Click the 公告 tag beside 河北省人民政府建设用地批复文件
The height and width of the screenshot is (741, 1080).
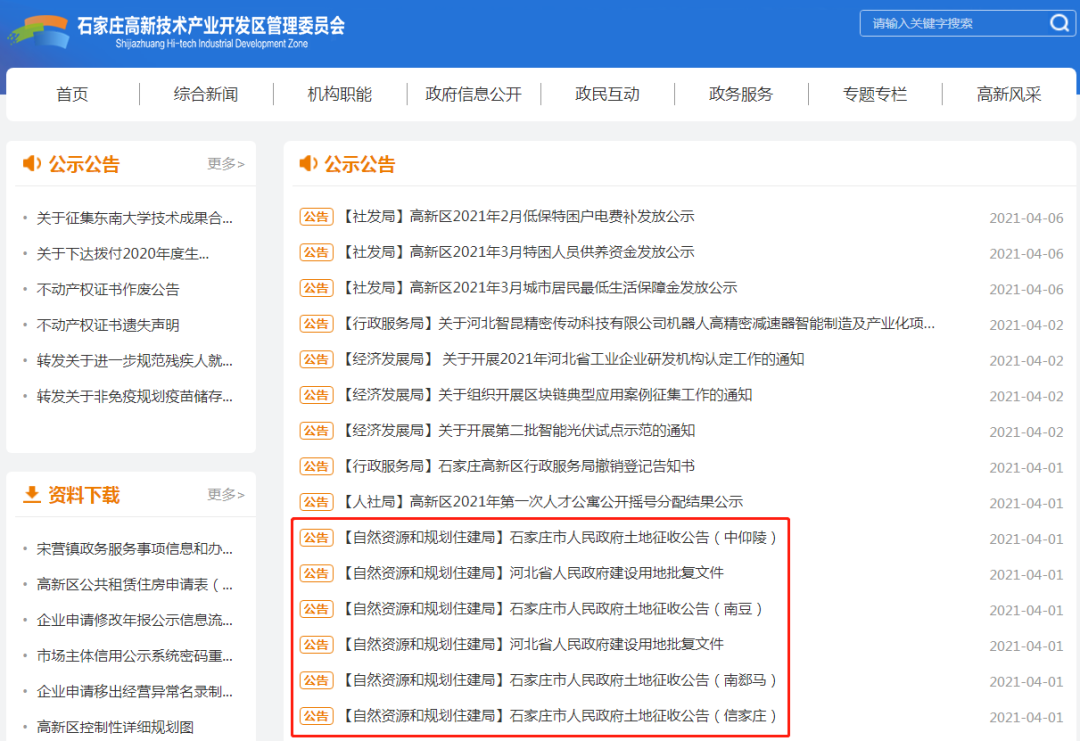pyautogui.click(x=315, y=574)
